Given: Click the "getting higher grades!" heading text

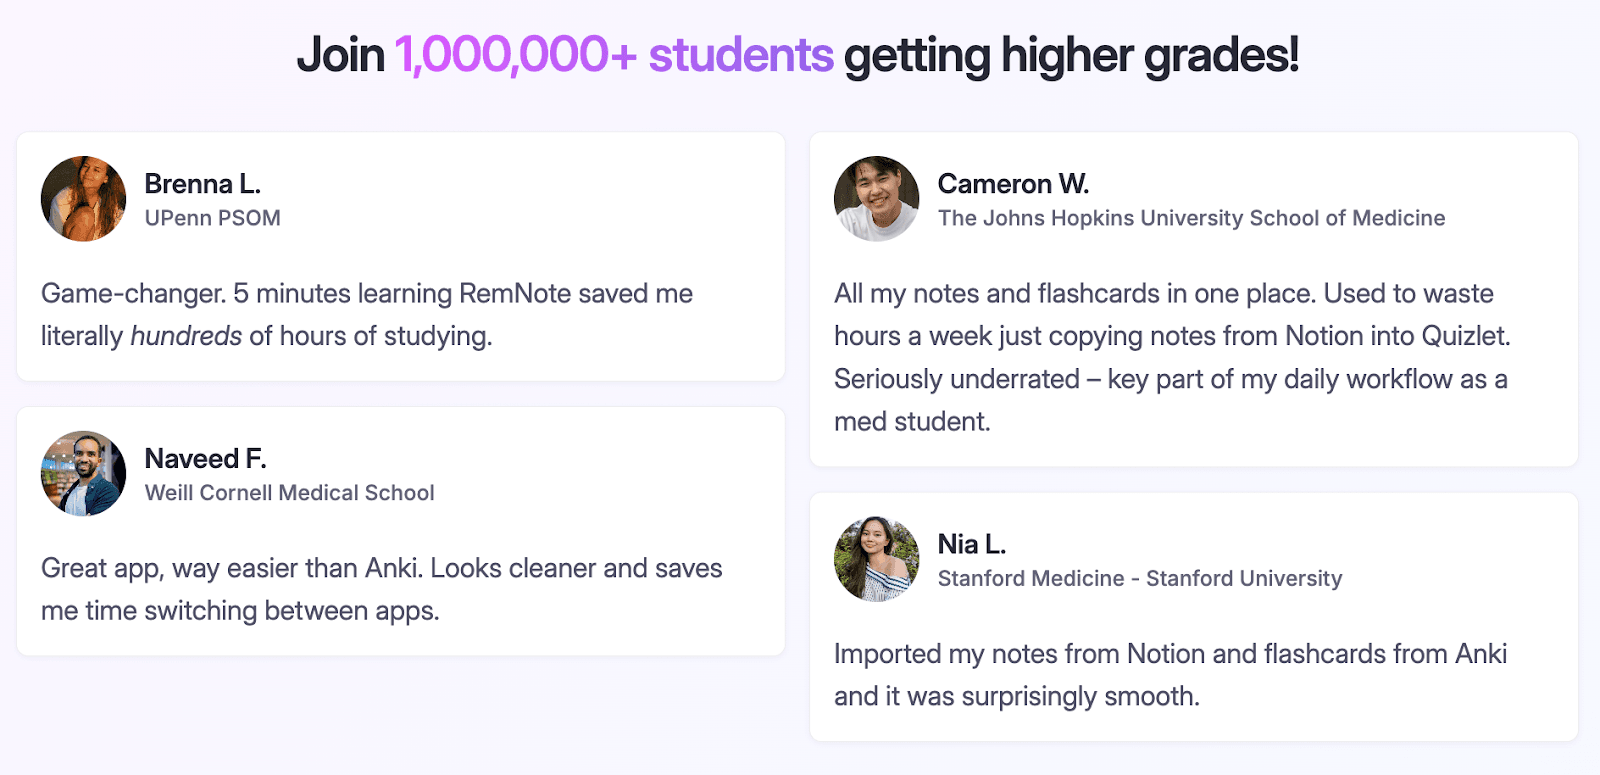Looking at the screenshot, I should [1071, 55].
